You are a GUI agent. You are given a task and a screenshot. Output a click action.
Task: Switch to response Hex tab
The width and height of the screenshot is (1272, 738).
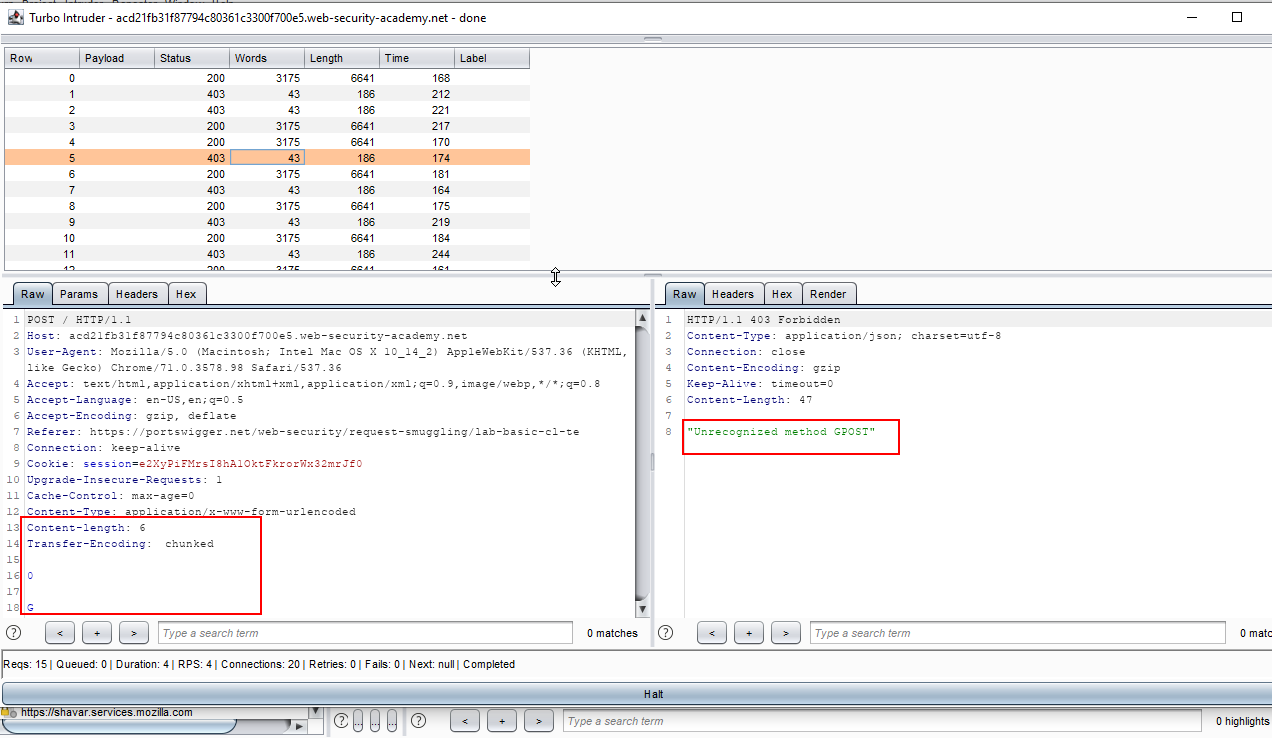point(782,294)
